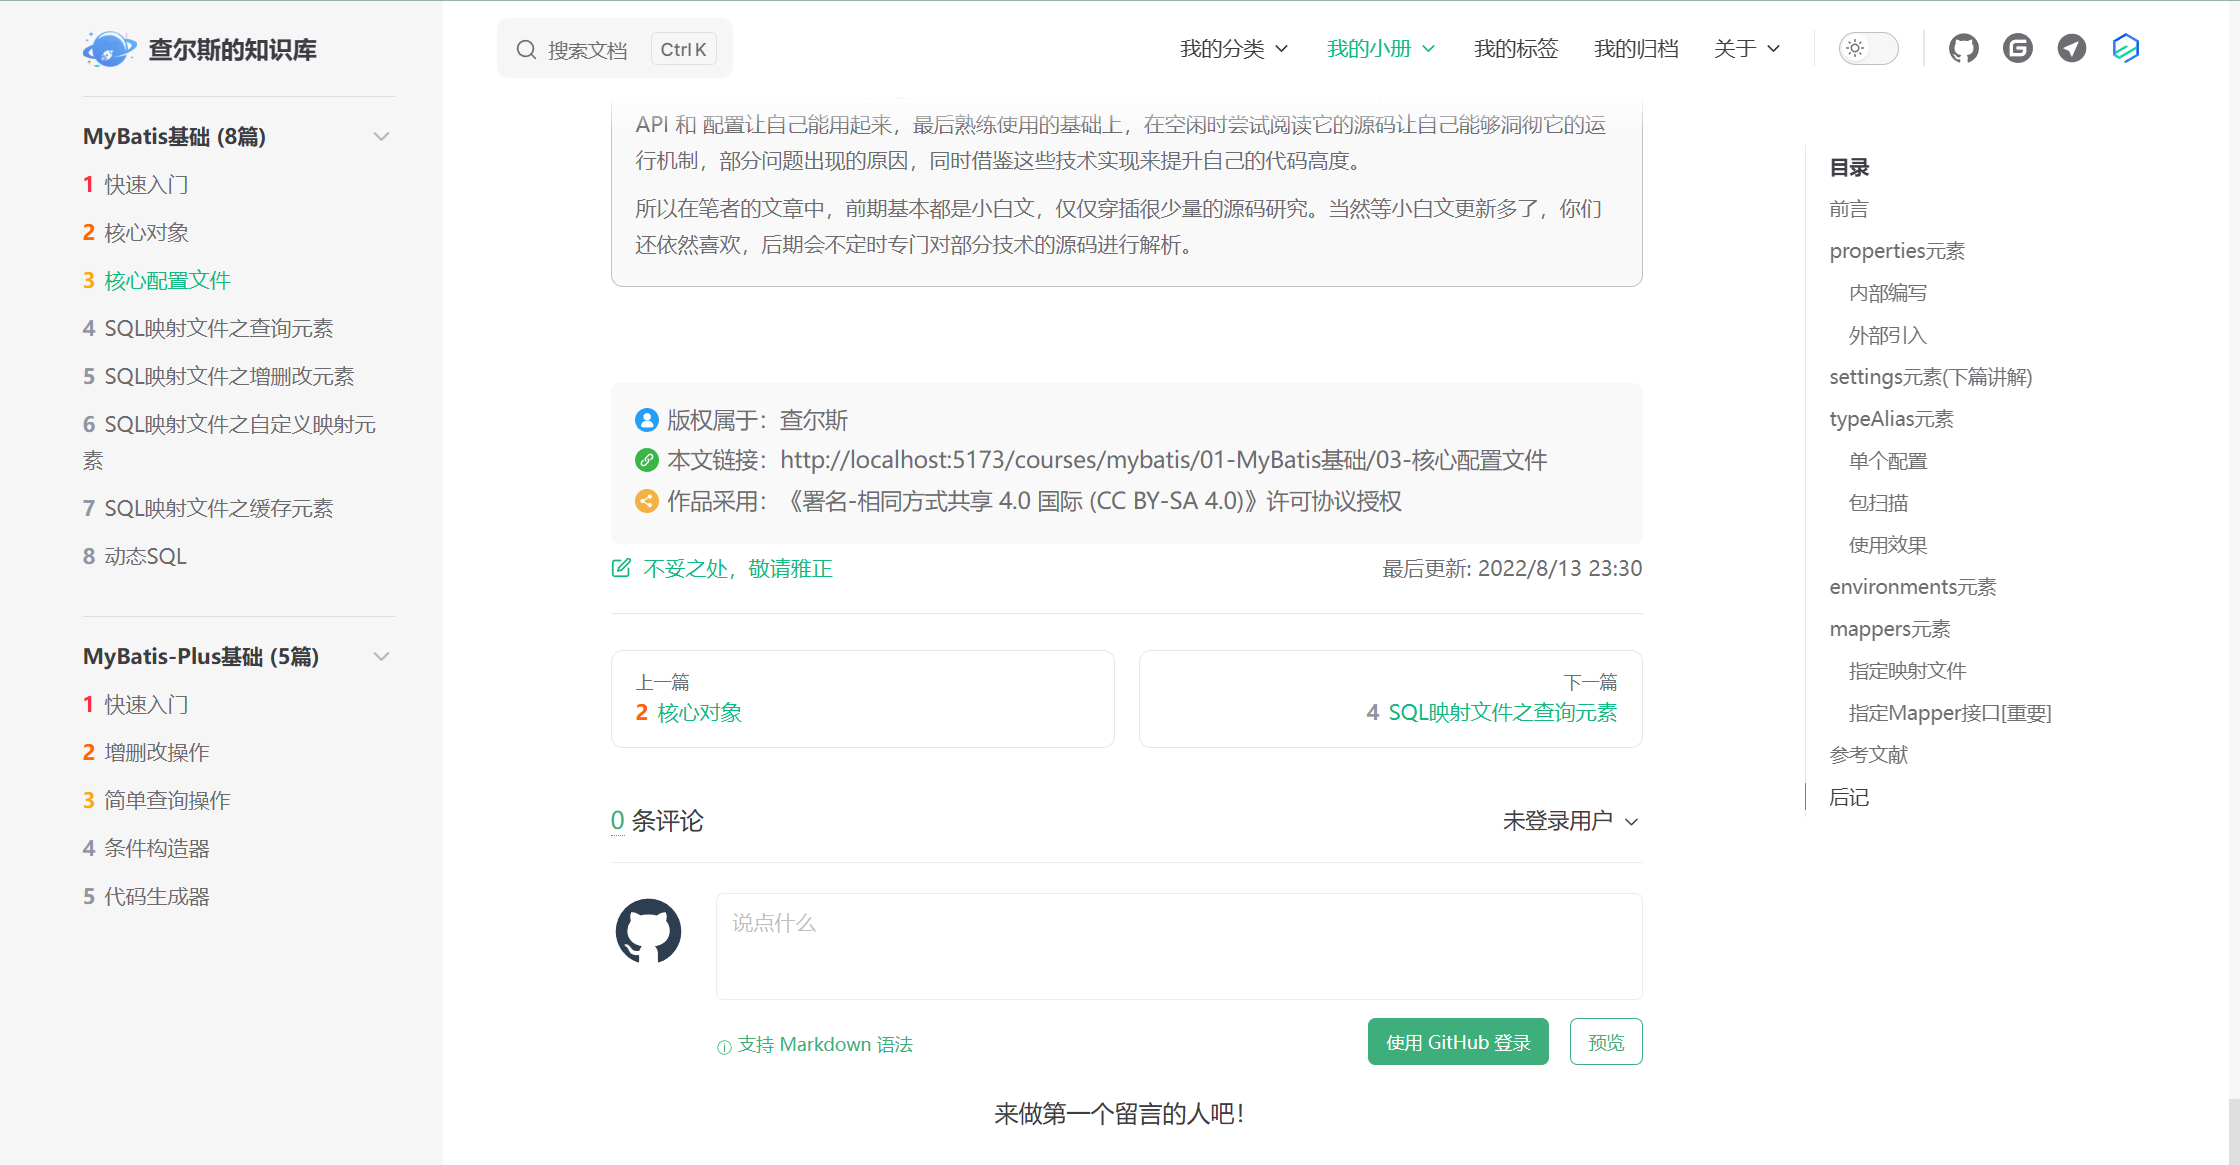2240x1165 pixels.
Task: Click the Telegram paper-plane icon
Action: click(2071, 48)
